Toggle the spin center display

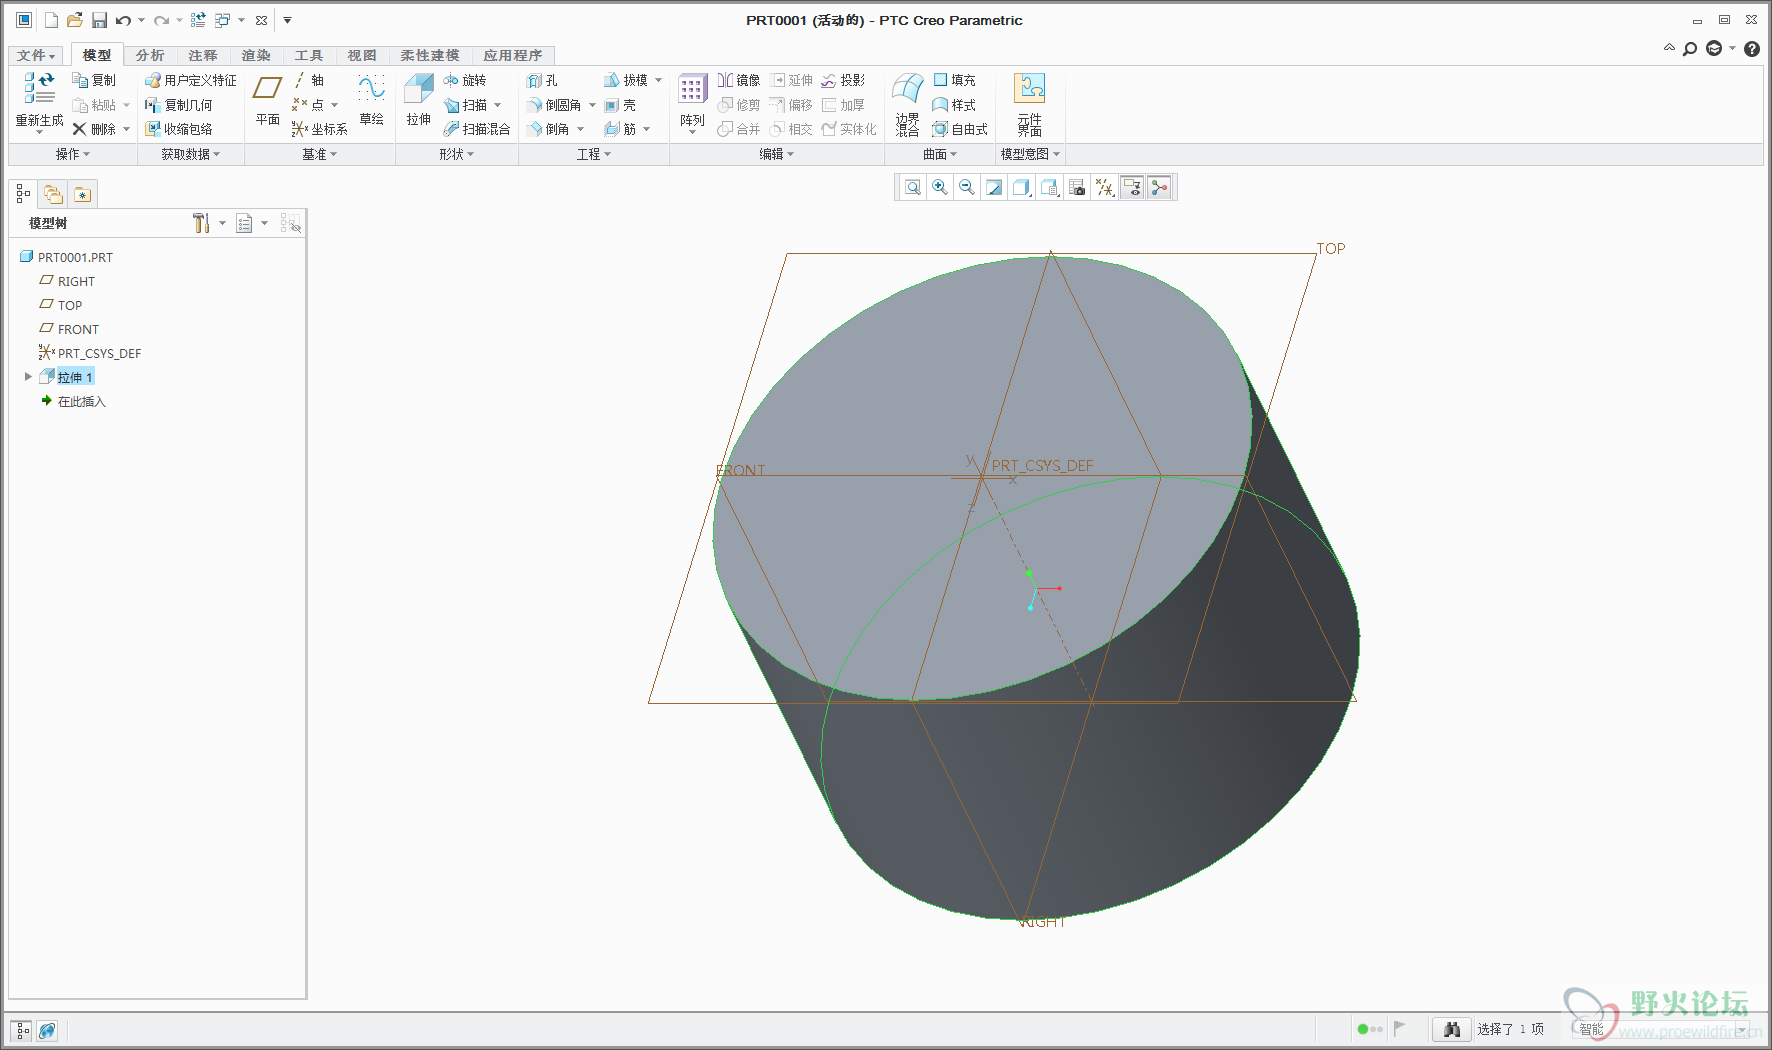[1159, 187]
